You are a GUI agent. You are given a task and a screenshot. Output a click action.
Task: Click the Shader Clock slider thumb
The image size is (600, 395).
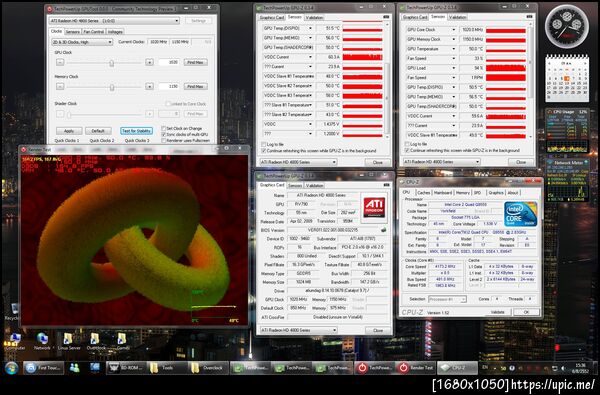click(69, 114)
